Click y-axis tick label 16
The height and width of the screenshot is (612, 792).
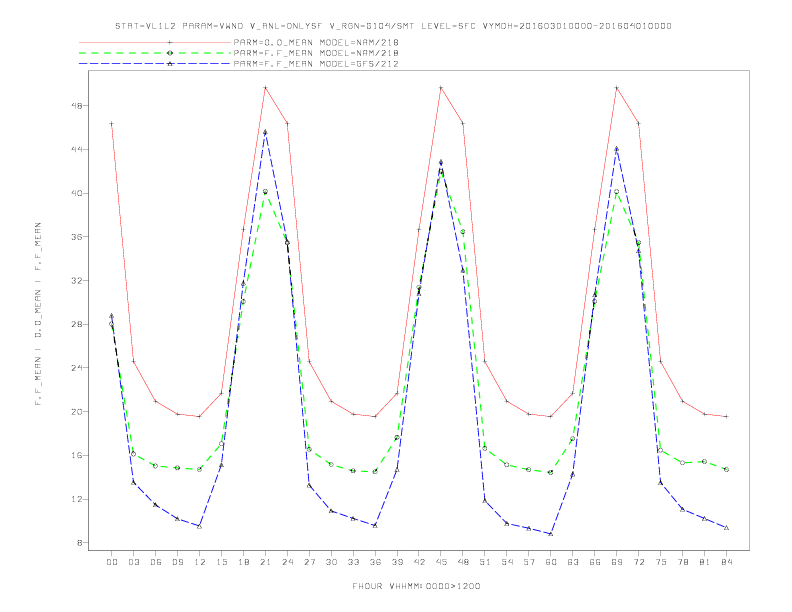coord(77,455)
